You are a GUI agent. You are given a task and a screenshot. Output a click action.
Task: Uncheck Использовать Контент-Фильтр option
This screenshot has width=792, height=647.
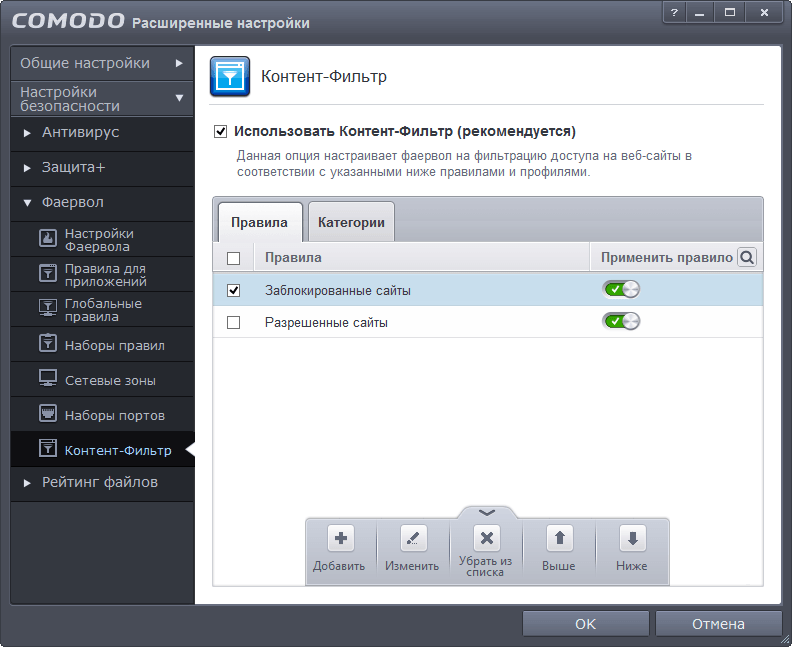(x=220, y=132)
